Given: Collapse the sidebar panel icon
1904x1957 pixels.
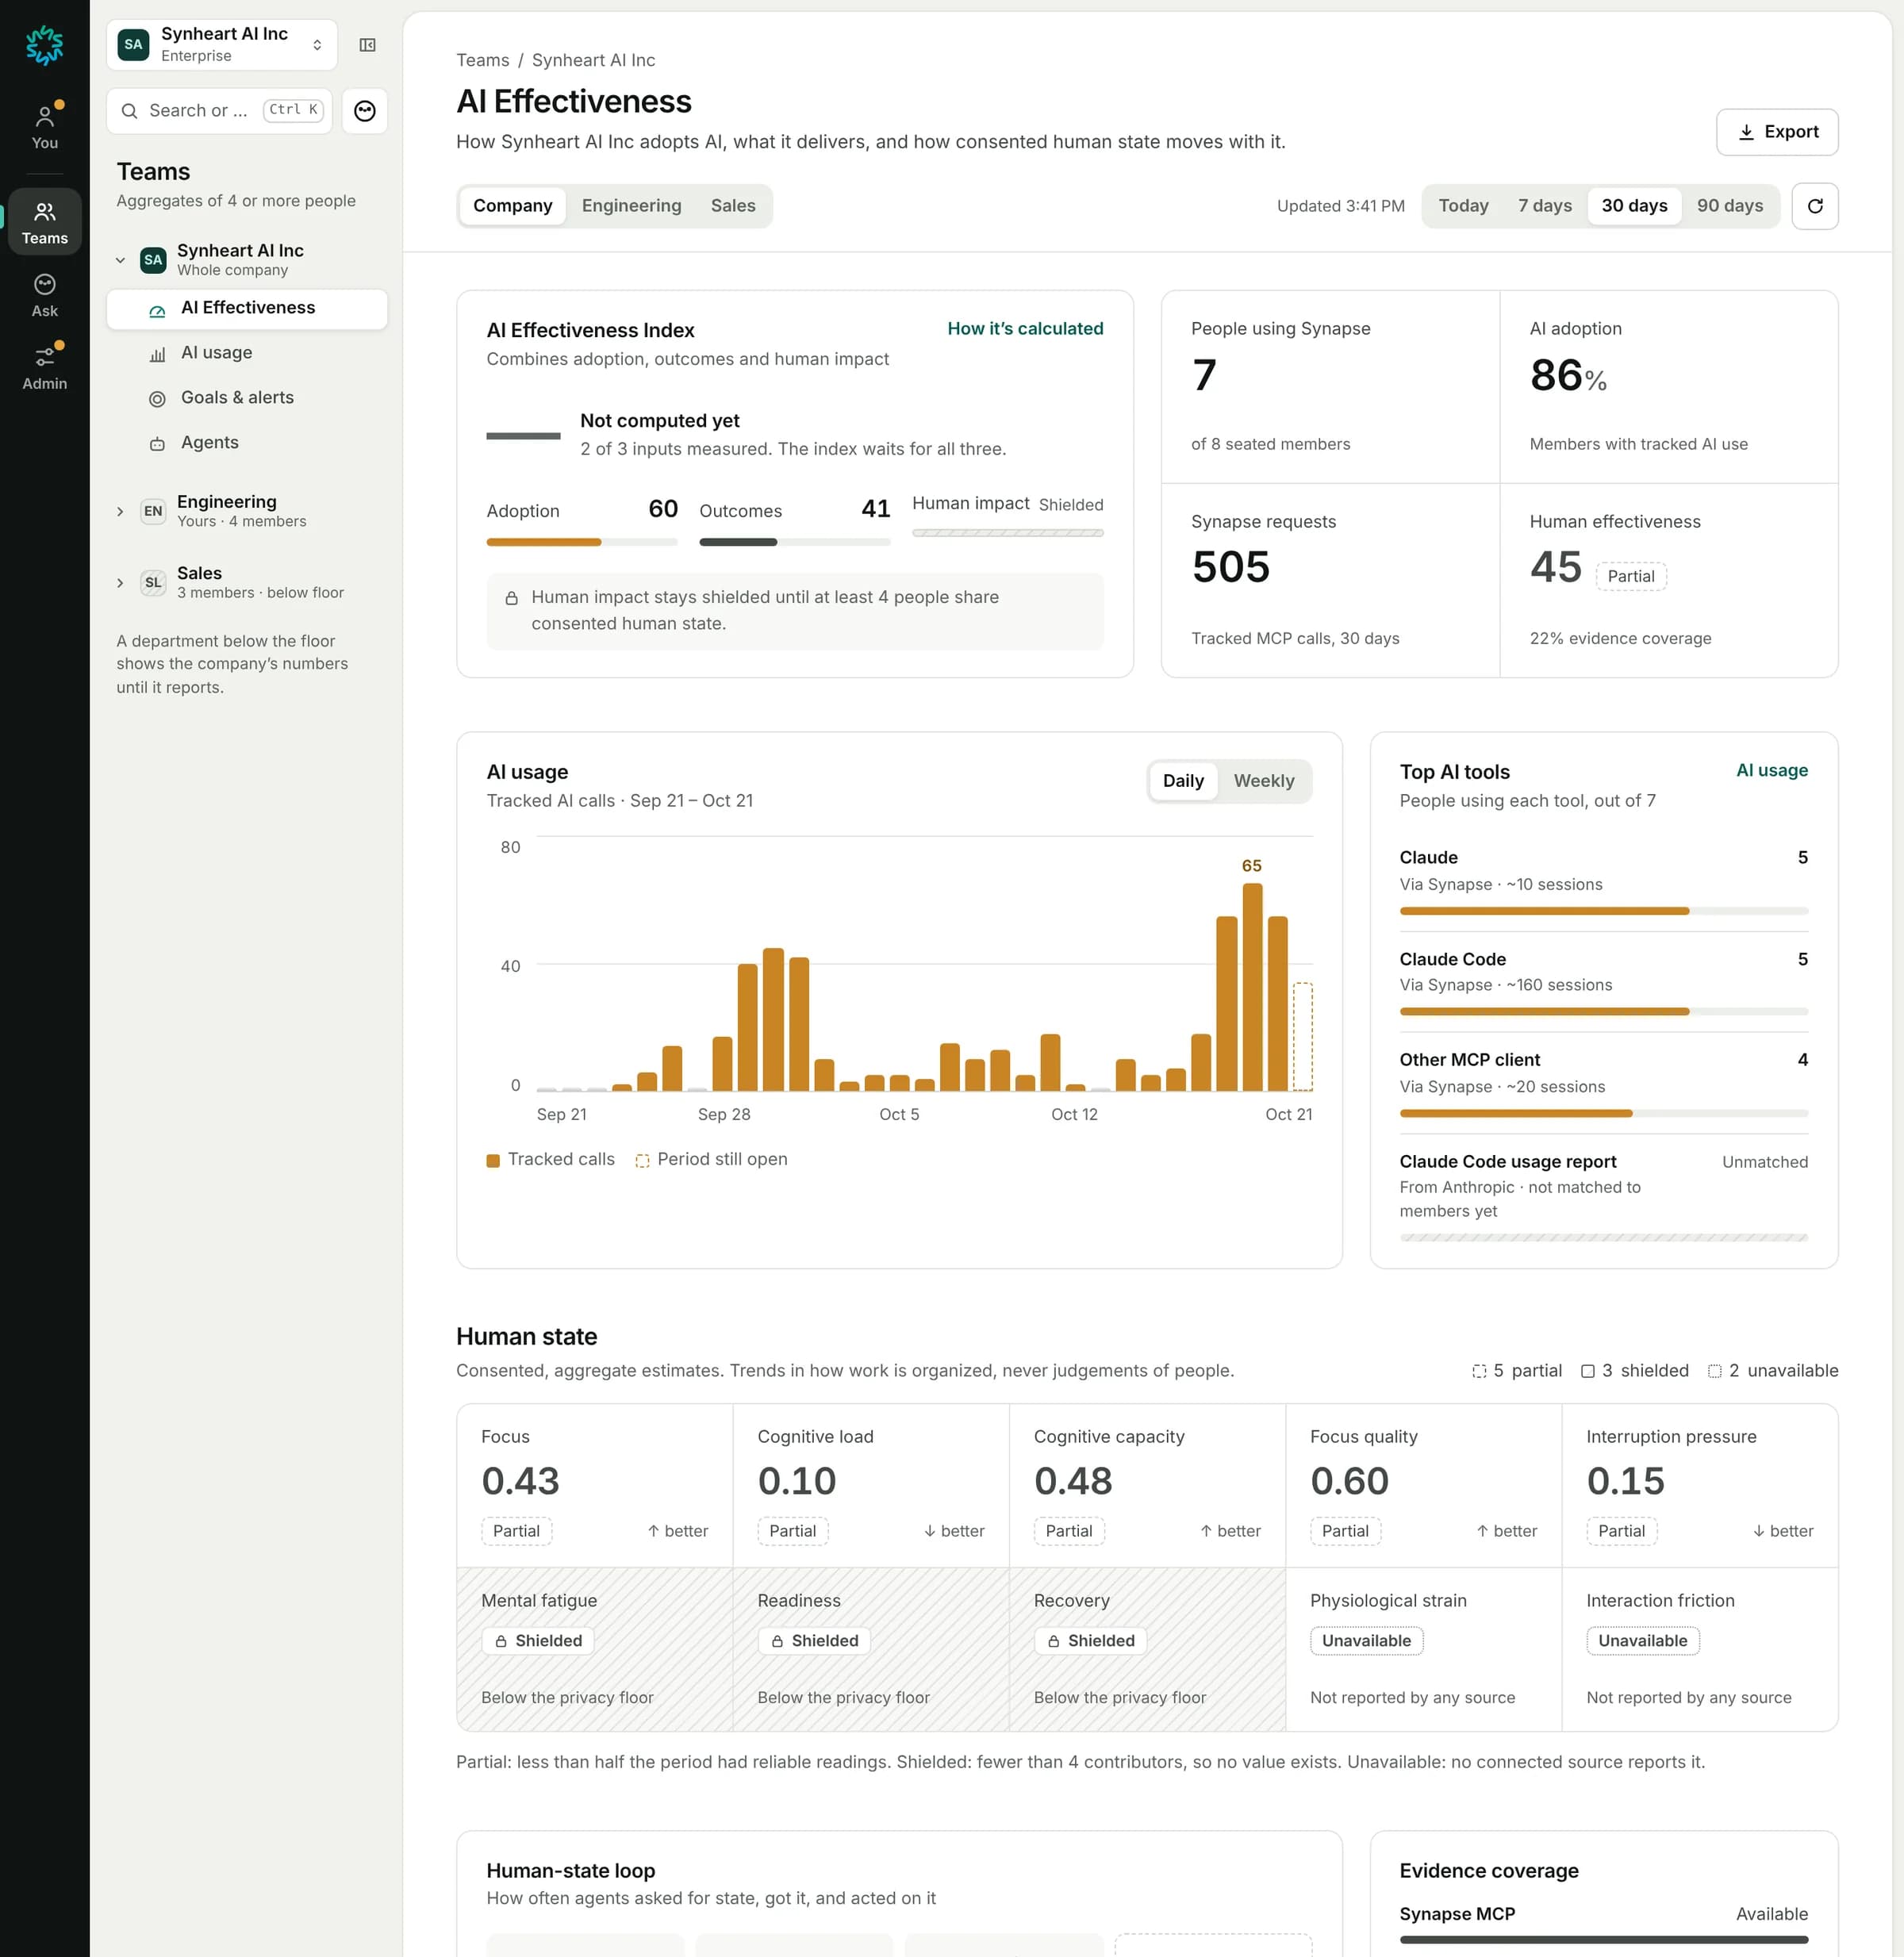Looking at the screenshot, I should pyautogui.click(x=367, y=45).
